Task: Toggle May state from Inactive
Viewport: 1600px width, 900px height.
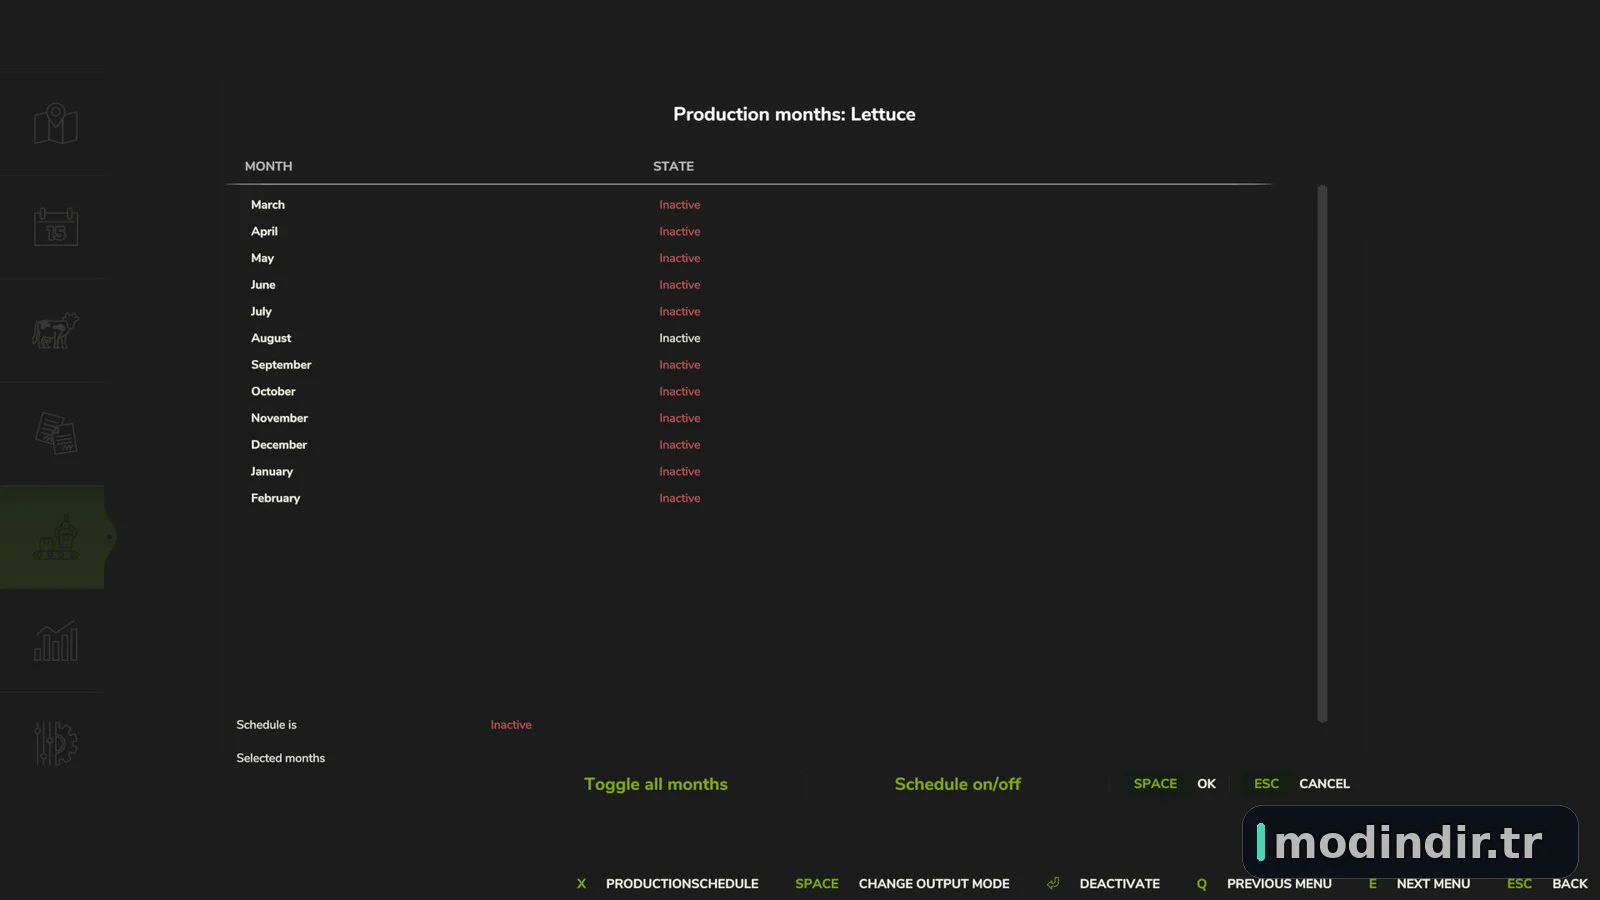Action: pos(680,258)
